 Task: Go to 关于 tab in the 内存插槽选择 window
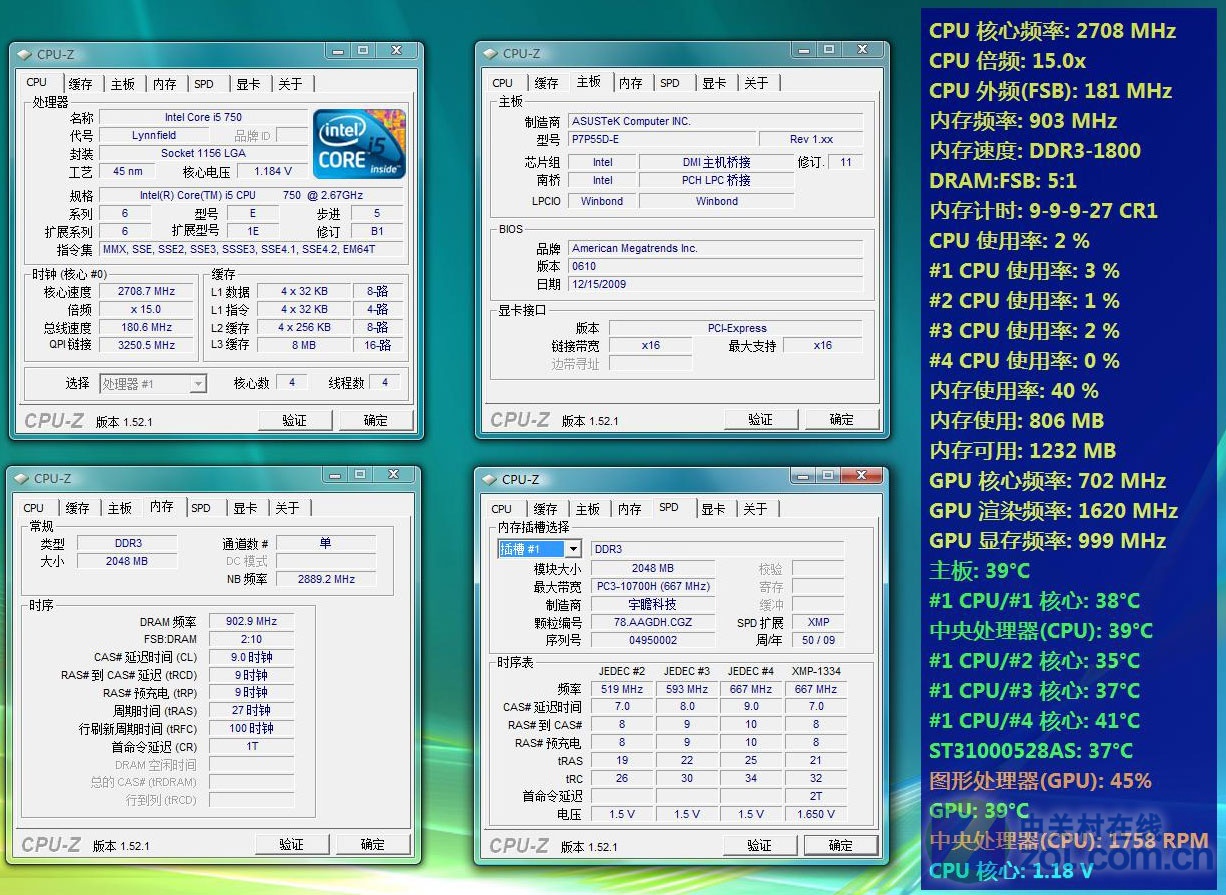coord(755,509)
